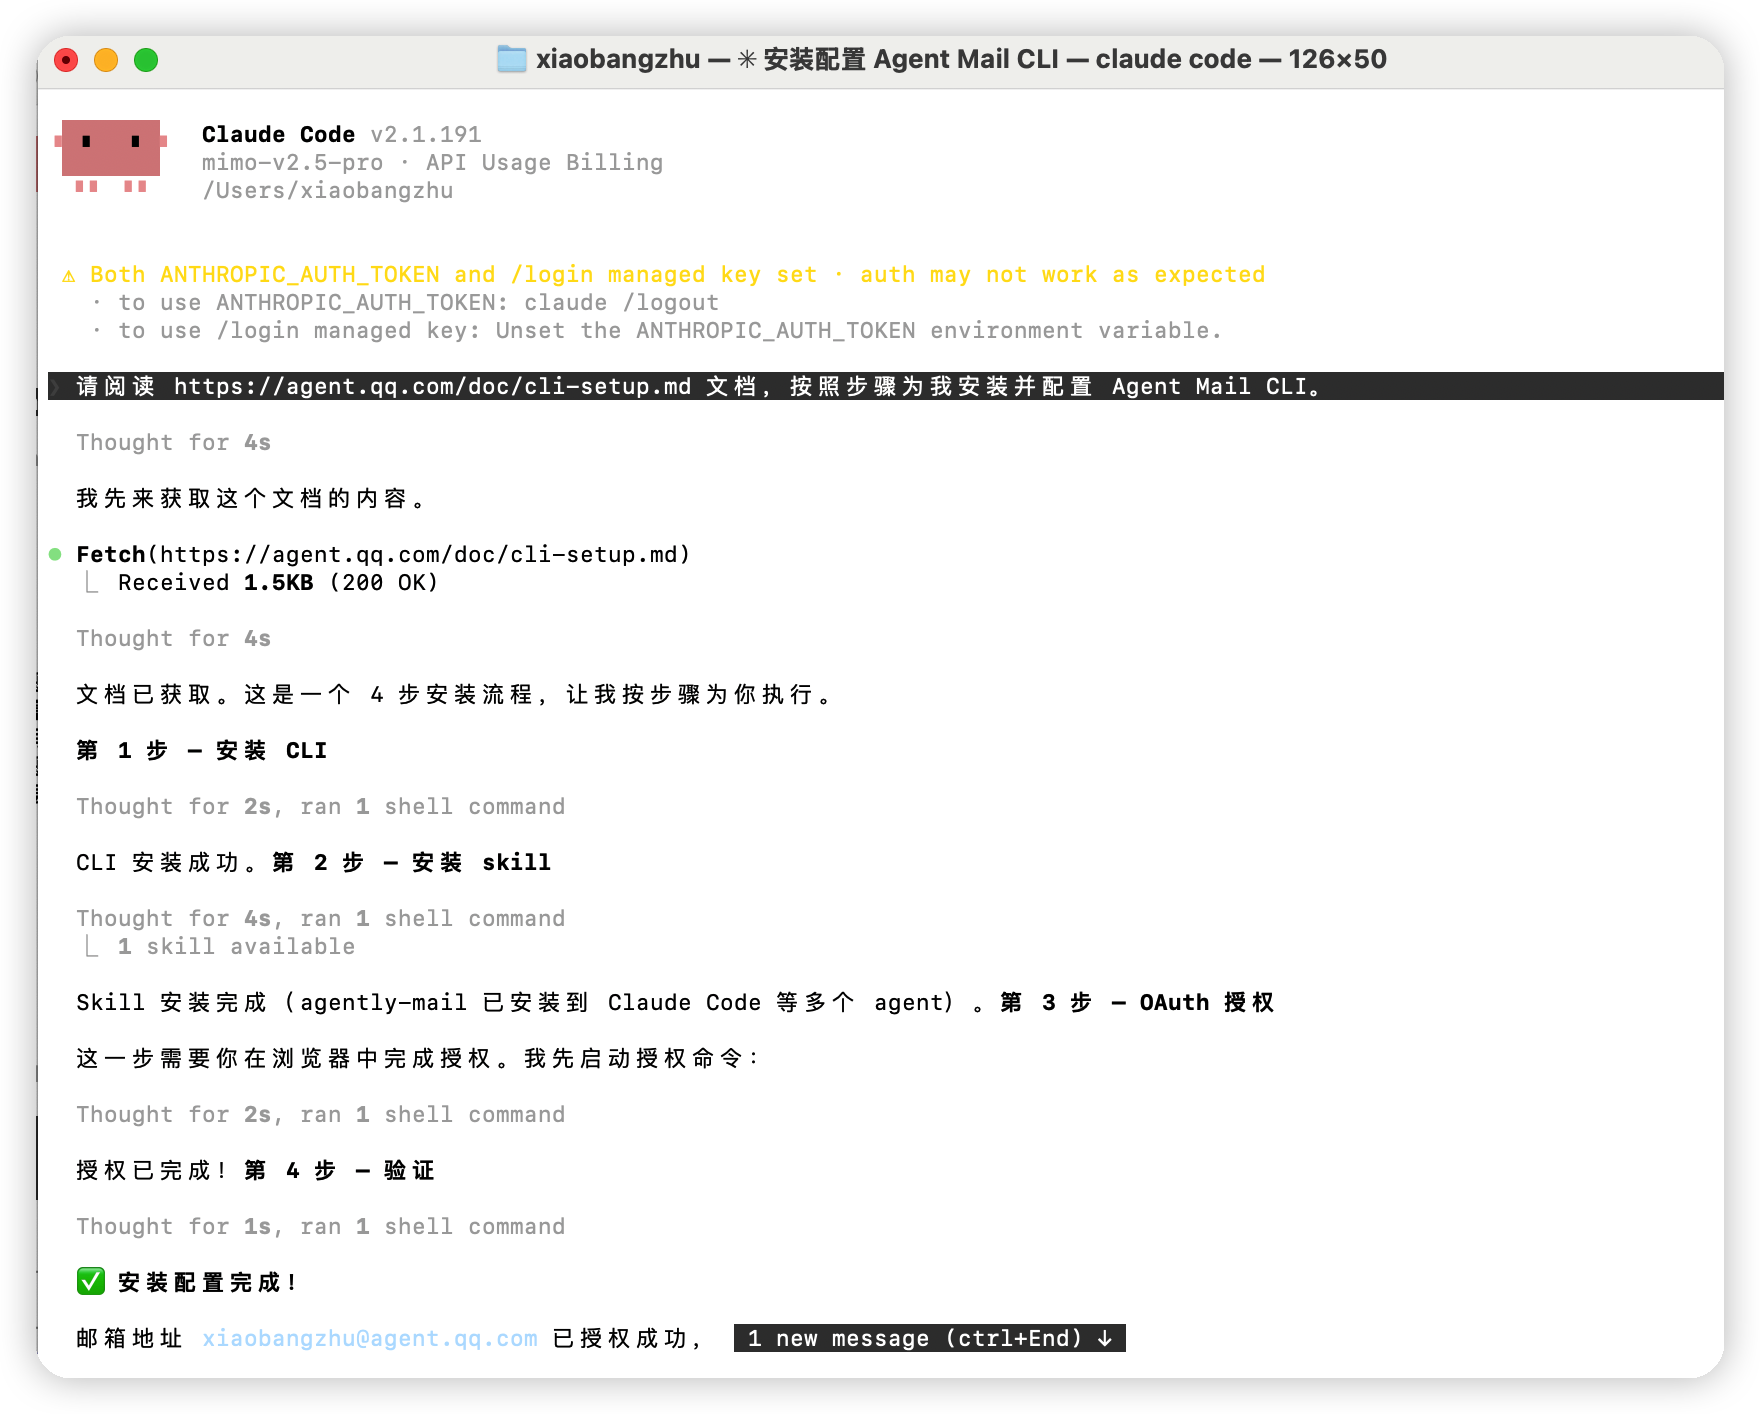The image size is (1760, 1414).
Task: Click the '第 2 步 — 安装 skill' heading
Action: 412,862
